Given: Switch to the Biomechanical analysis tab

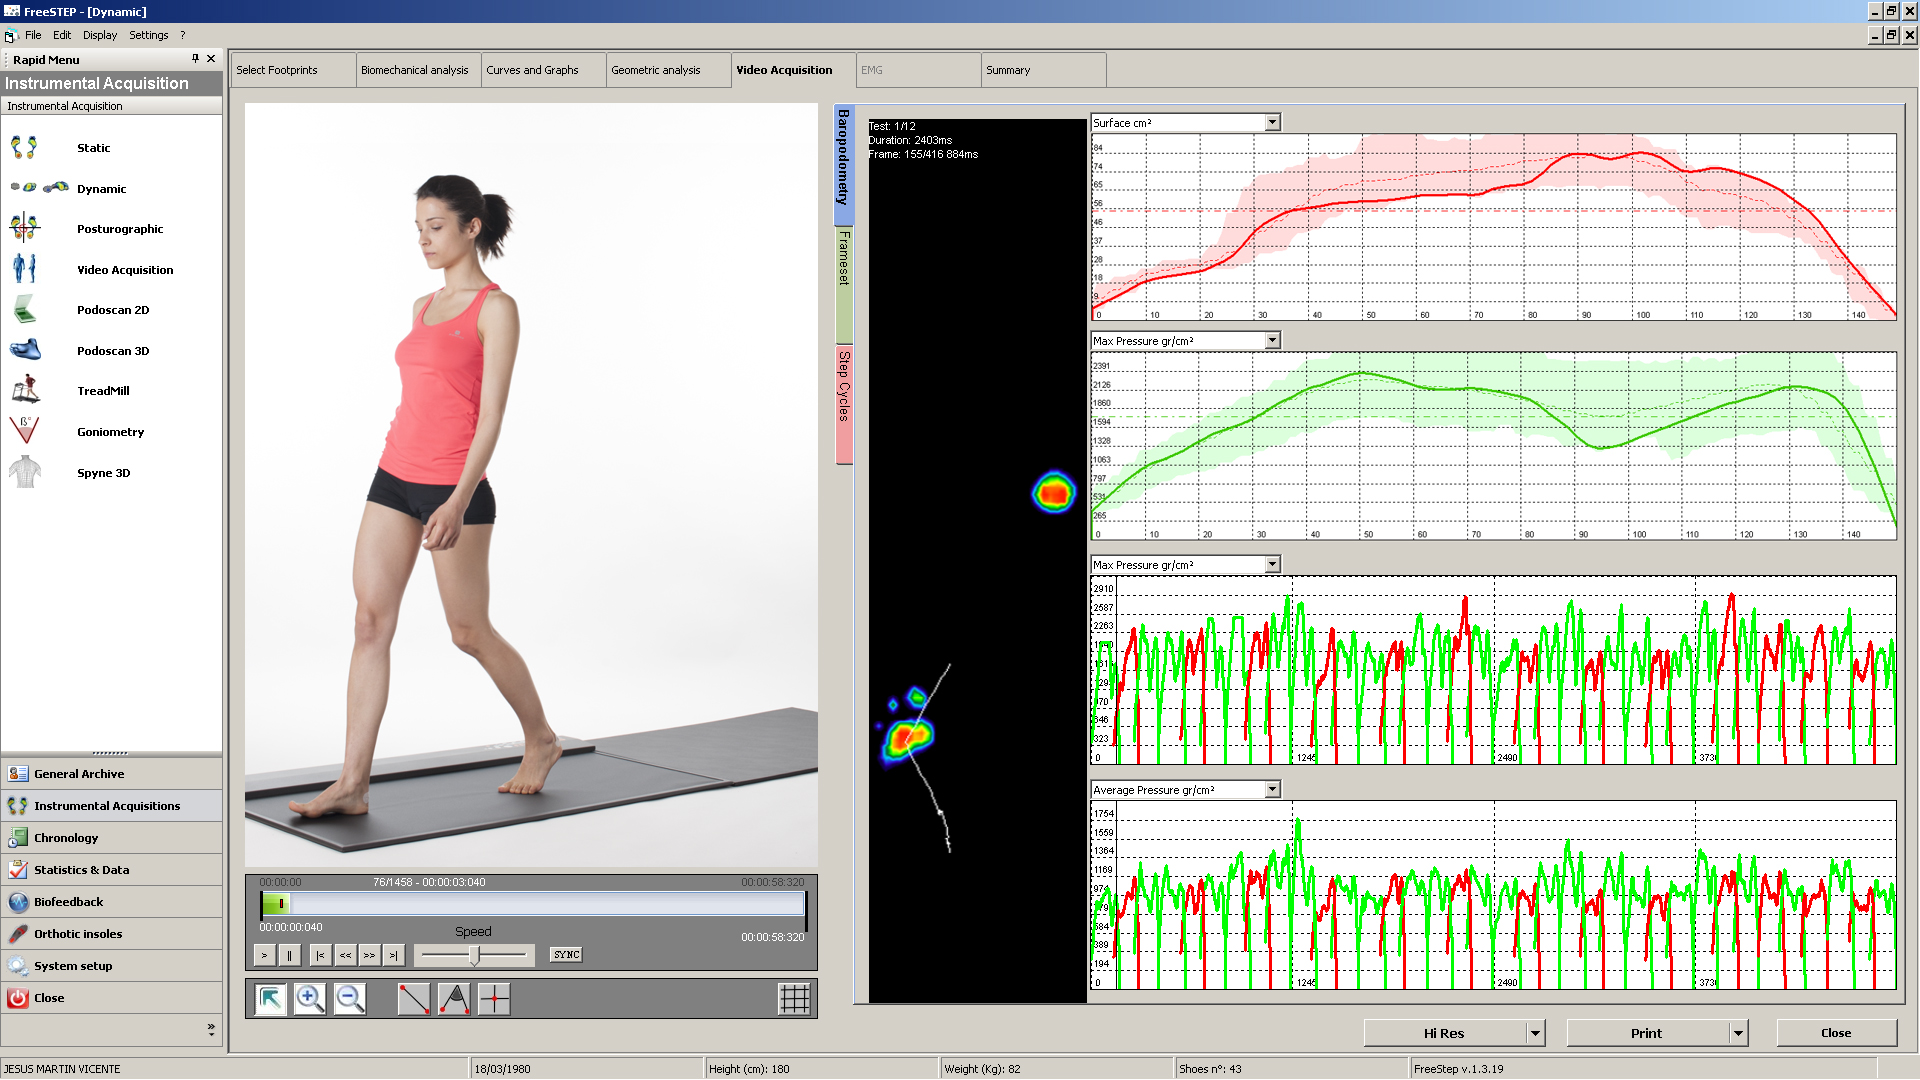Looking at the screenshot, I should pos(414,70).
